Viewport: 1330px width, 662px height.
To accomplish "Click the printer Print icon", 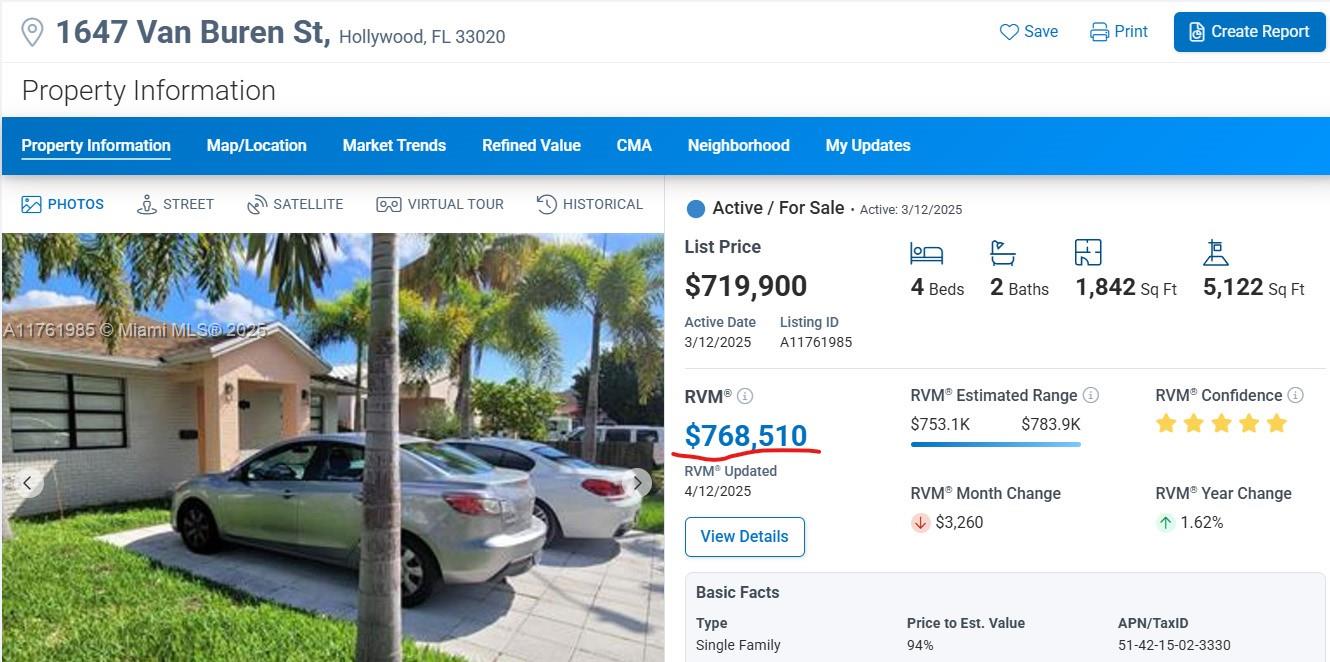I will click(1099, 32).
